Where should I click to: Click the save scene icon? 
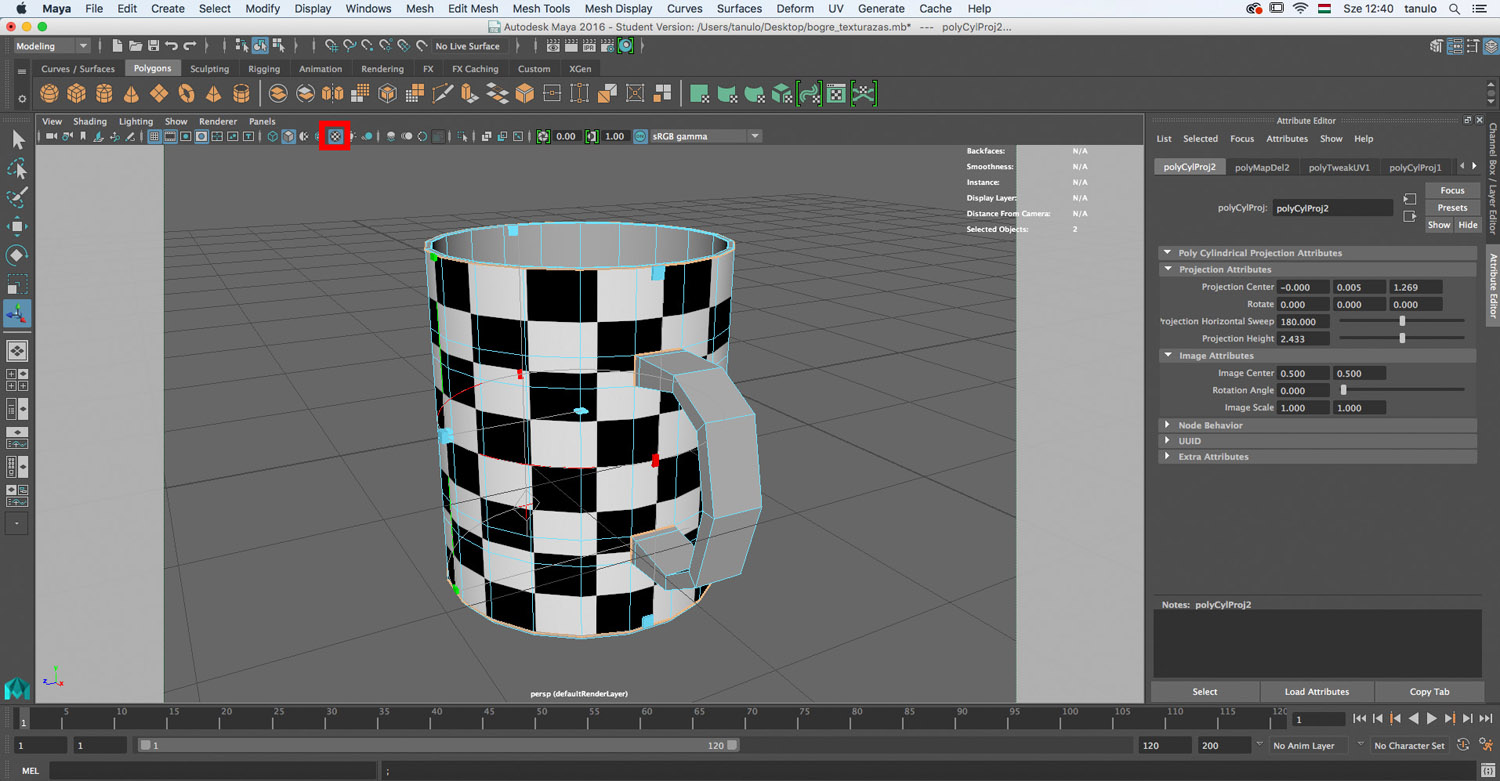point(153,46)
